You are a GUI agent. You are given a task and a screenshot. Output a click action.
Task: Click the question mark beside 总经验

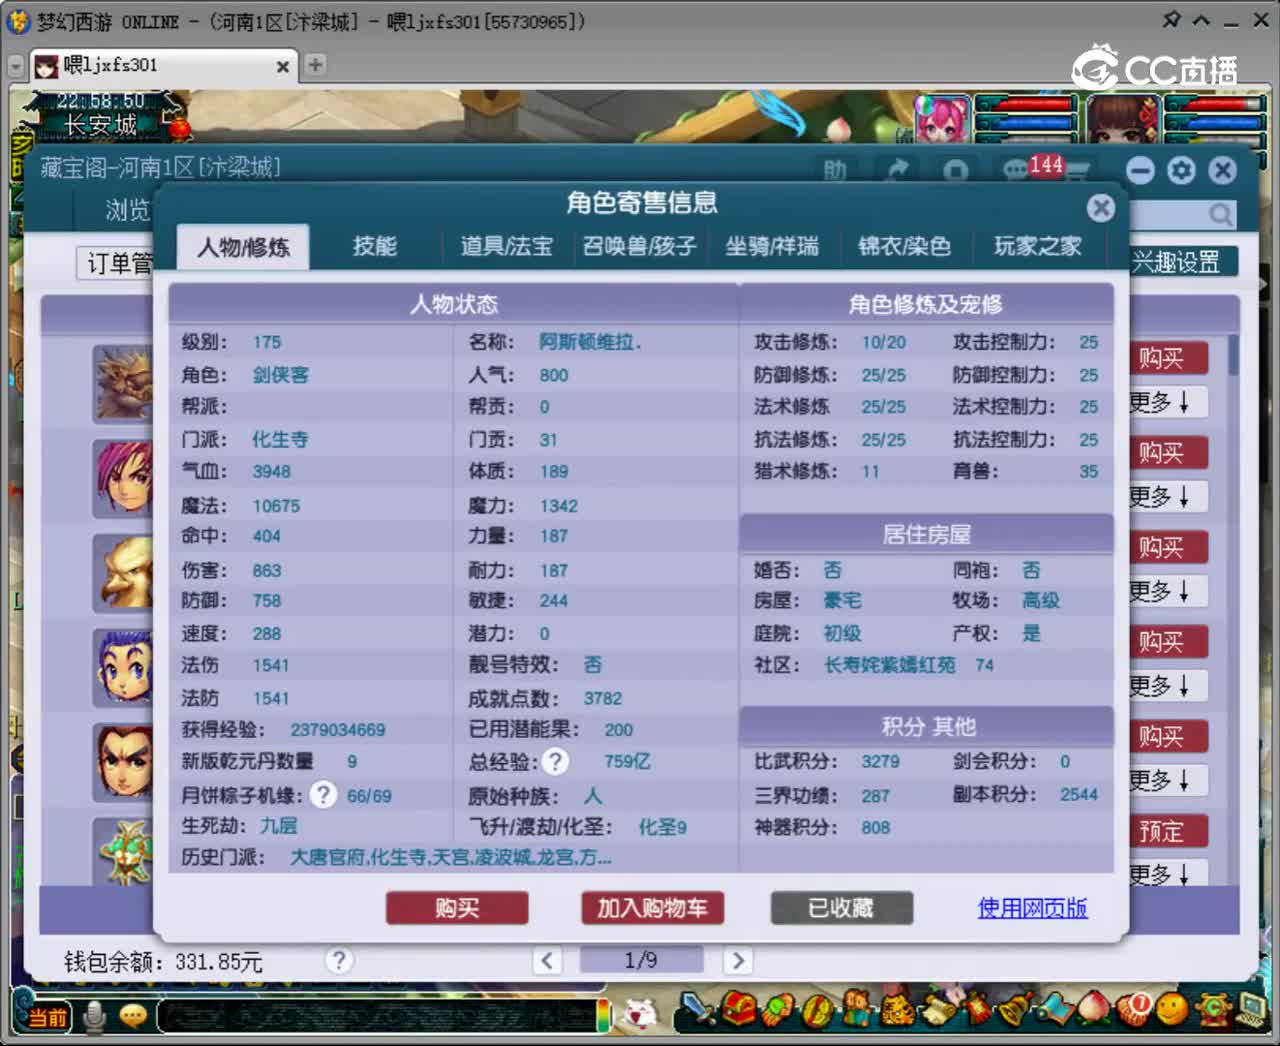tap(556, 761)
